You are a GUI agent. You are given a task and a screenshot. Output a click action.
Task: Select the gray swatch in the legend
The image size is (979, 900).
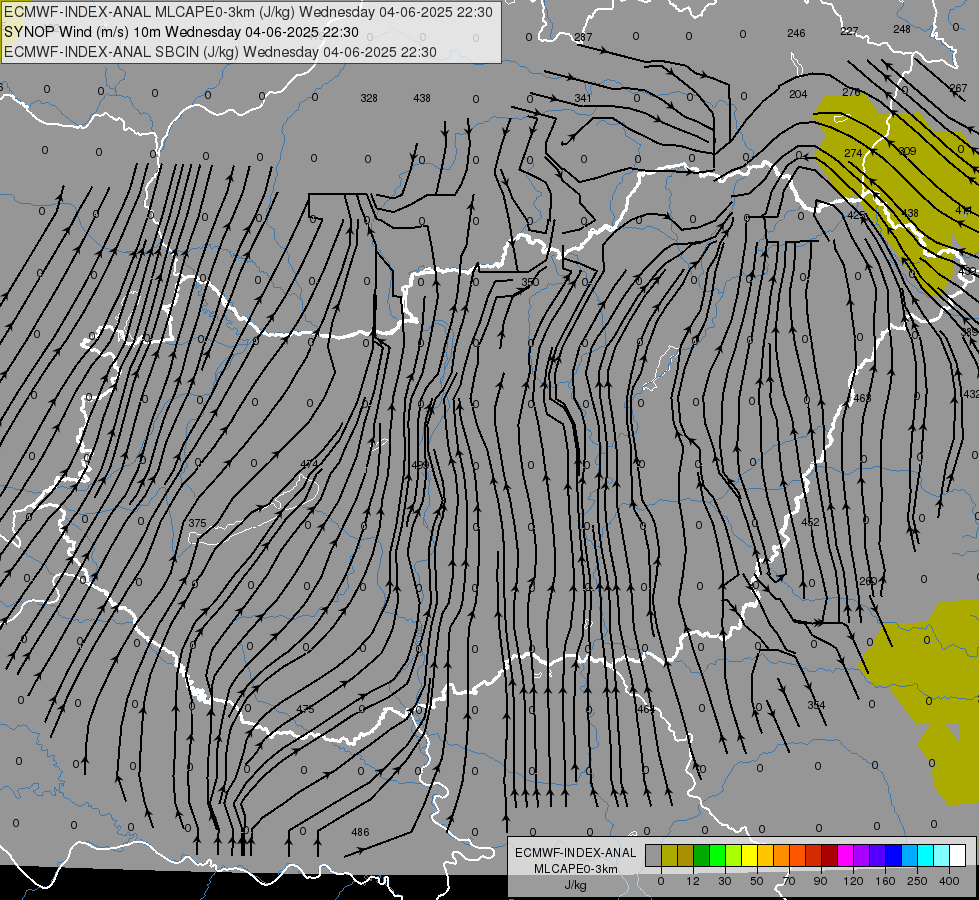(x=653, y=856)
